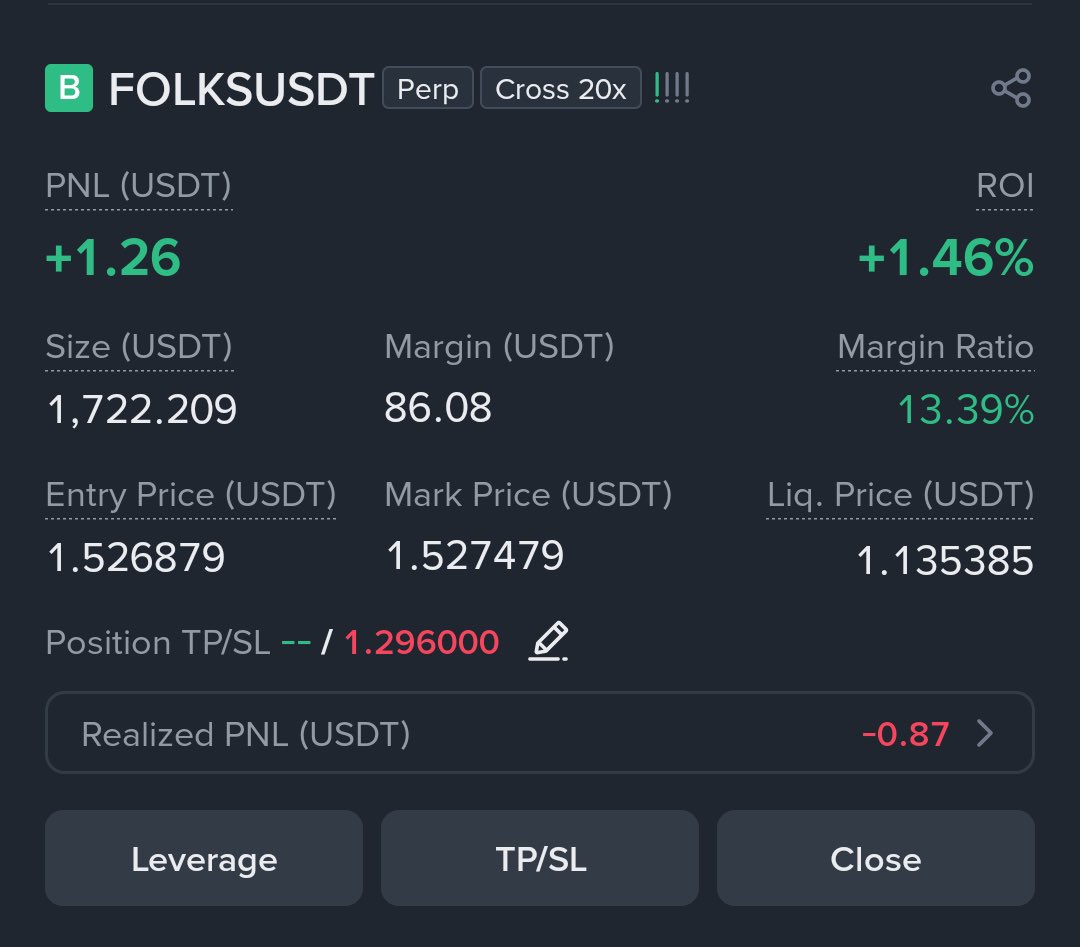
Task: Open the Realized PNL (USDT) row
Action: pyautogui.click(x=540, y=733)
